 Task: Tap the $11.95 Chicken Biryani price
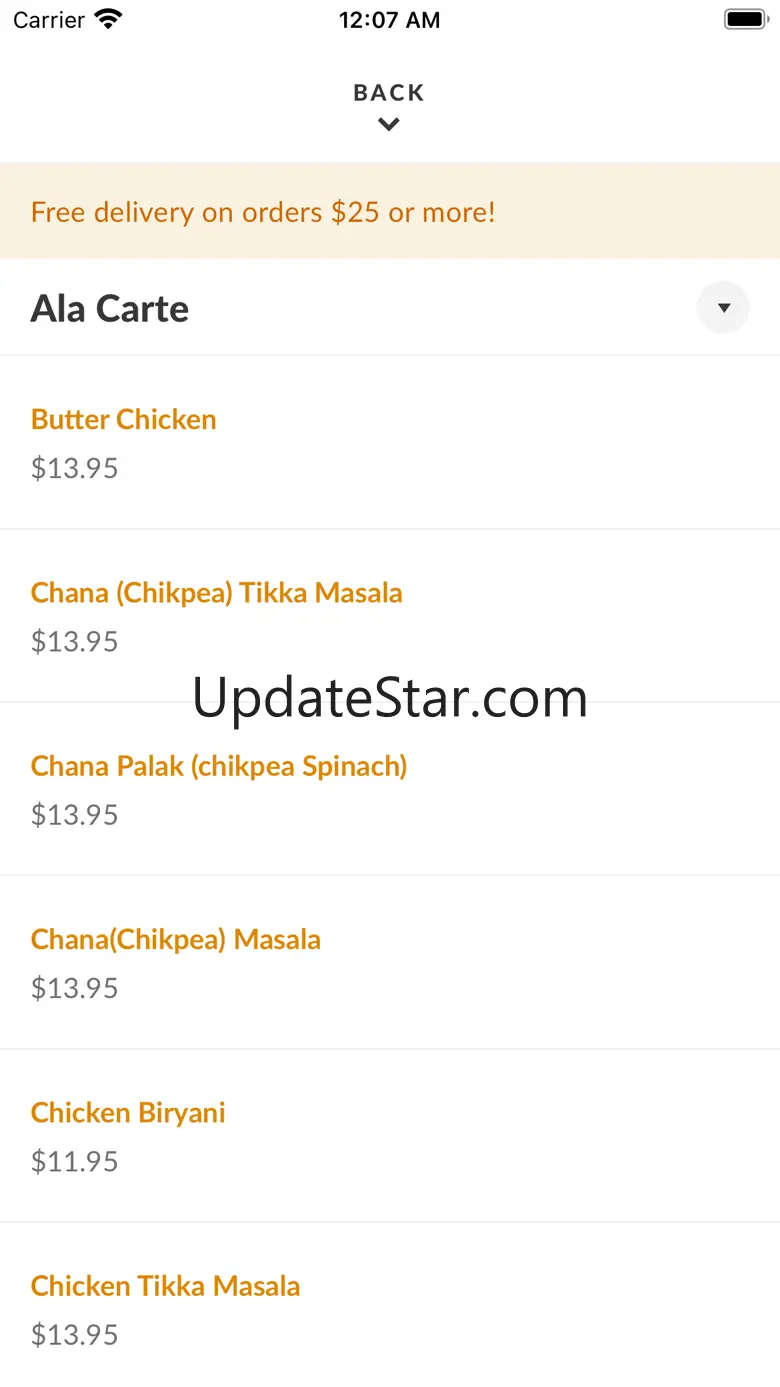point(75,1161)
